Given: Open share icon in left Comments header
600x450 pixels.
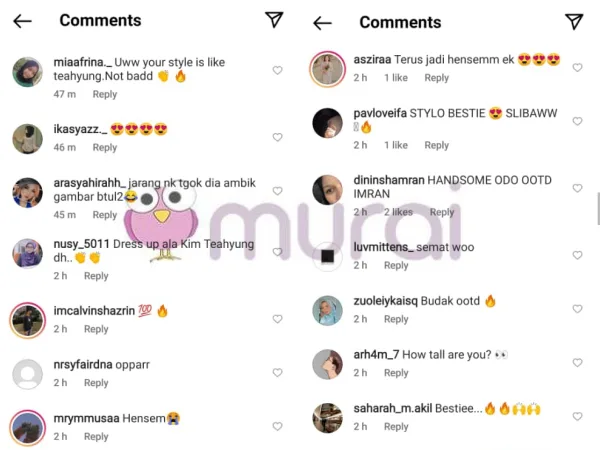Looking at the screenshot, I should pyautogui.click(x=274, y=20).
